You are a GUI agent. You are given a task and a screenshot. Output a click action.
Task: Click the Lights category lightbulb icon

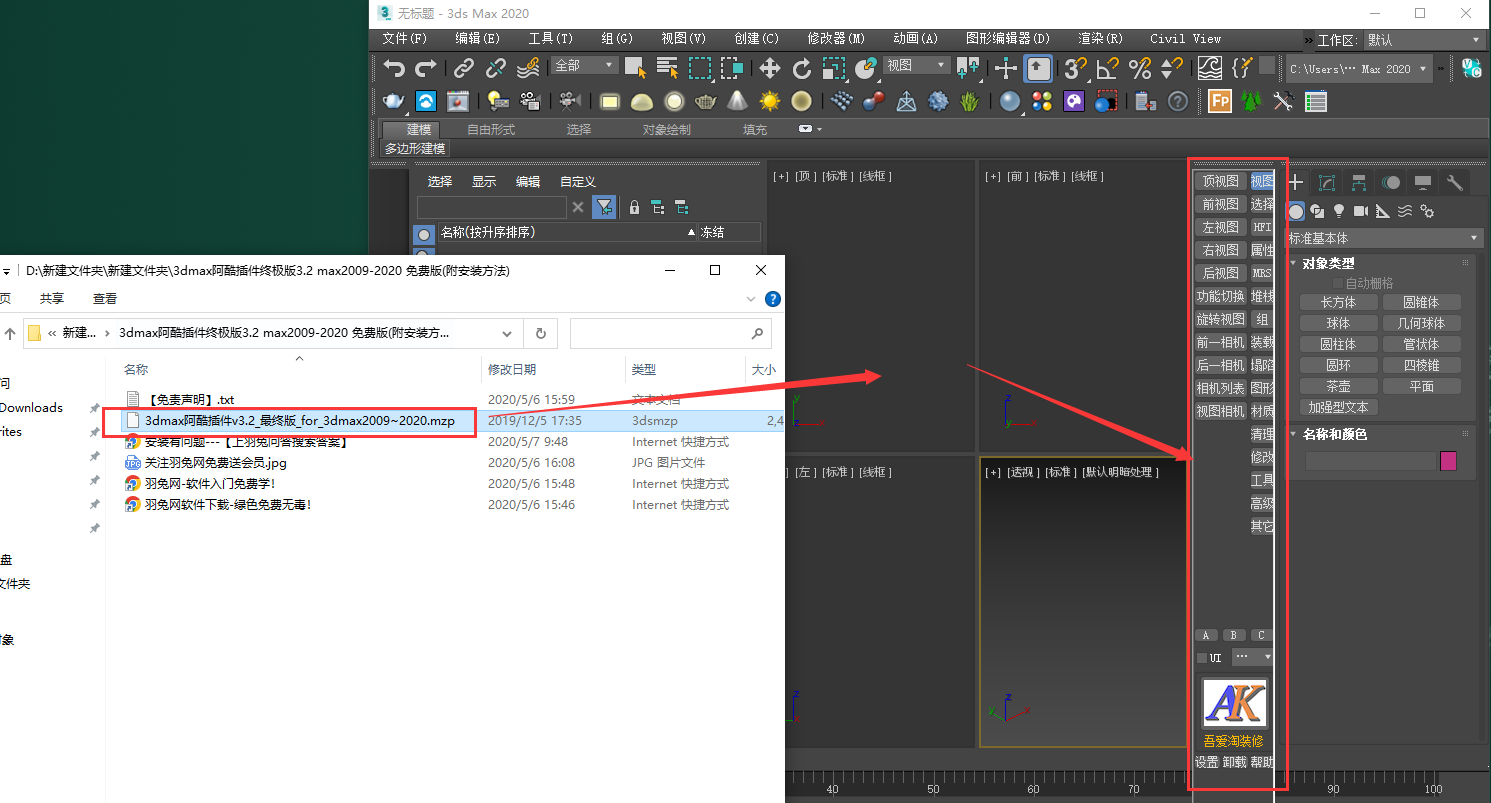(1339, 211)
